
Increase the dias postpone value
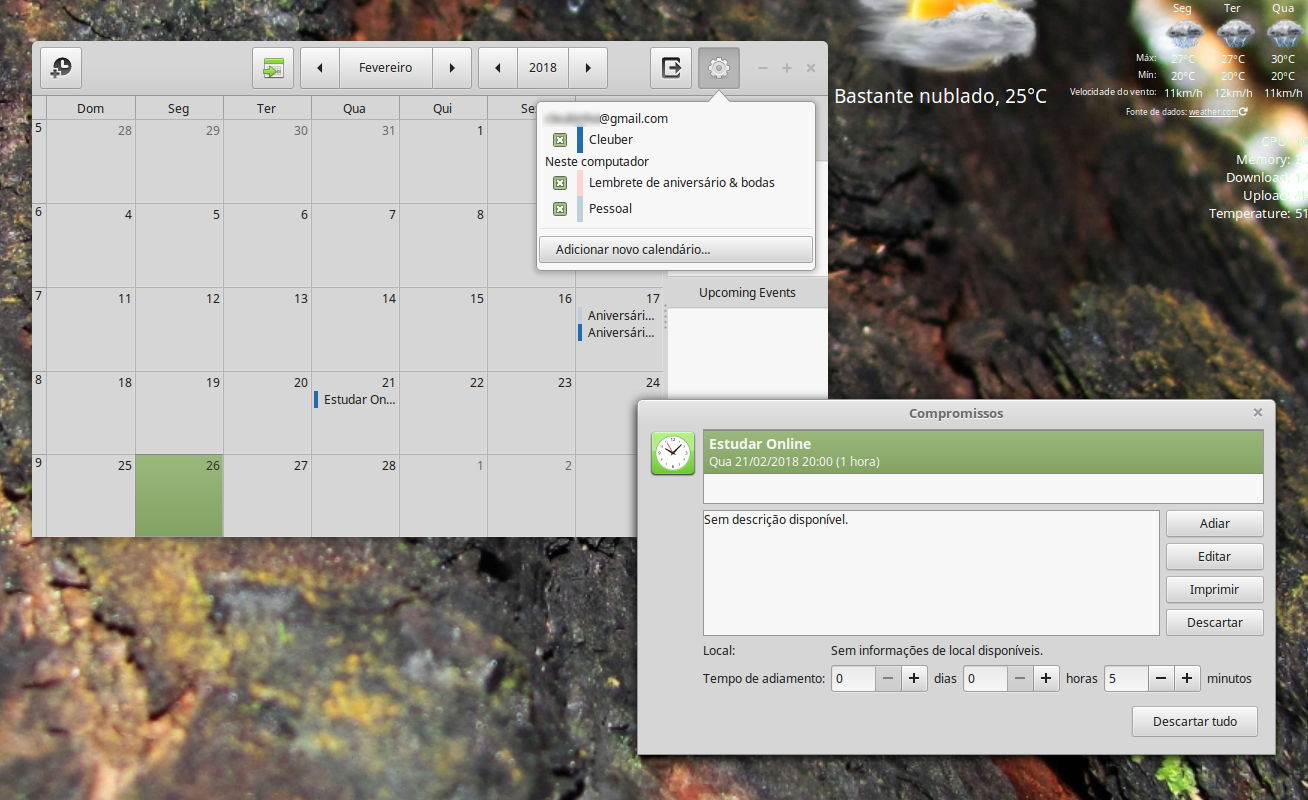(x=914, y=678)
